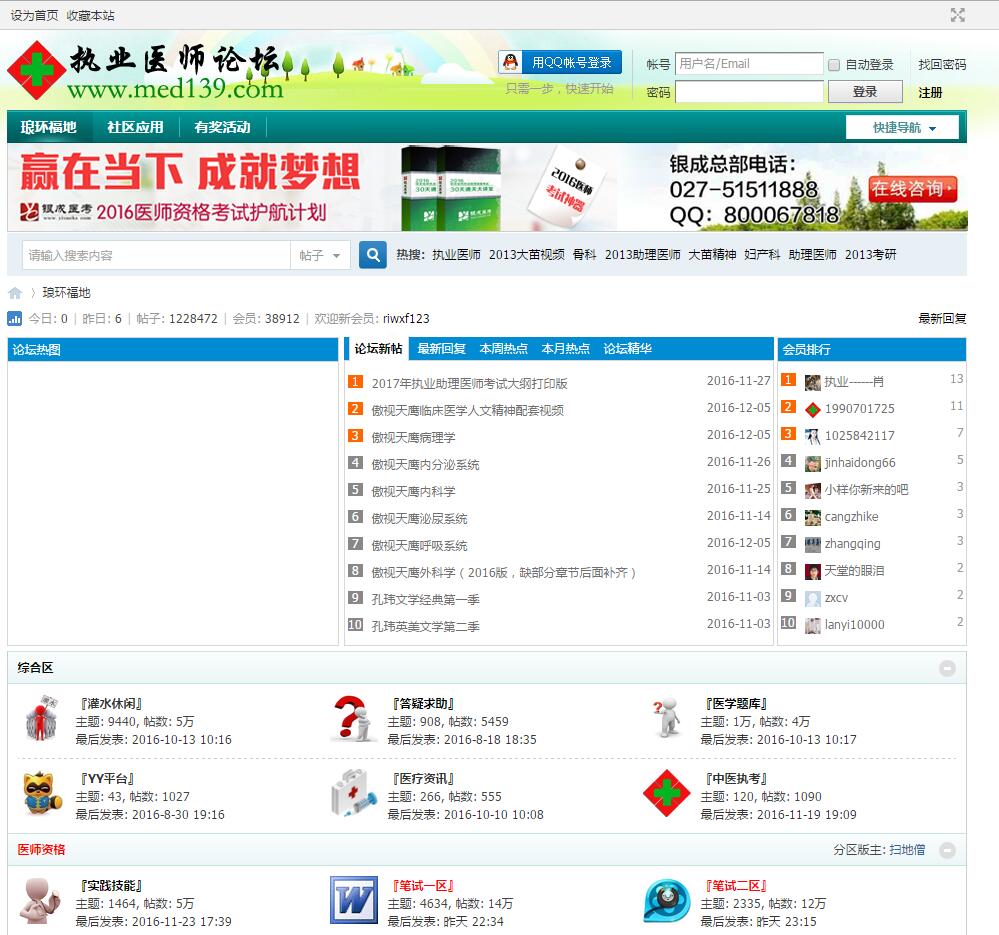Open the 琅环福地 navigation menu
This screenshot has width=999, height=935.
[48, 127]
